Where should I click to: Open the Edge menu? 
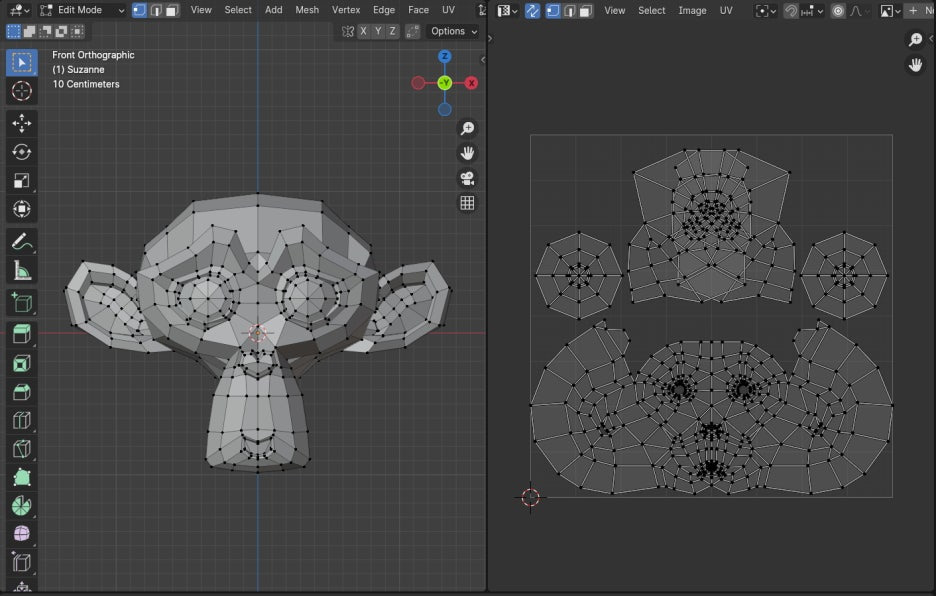coord(384,10)
